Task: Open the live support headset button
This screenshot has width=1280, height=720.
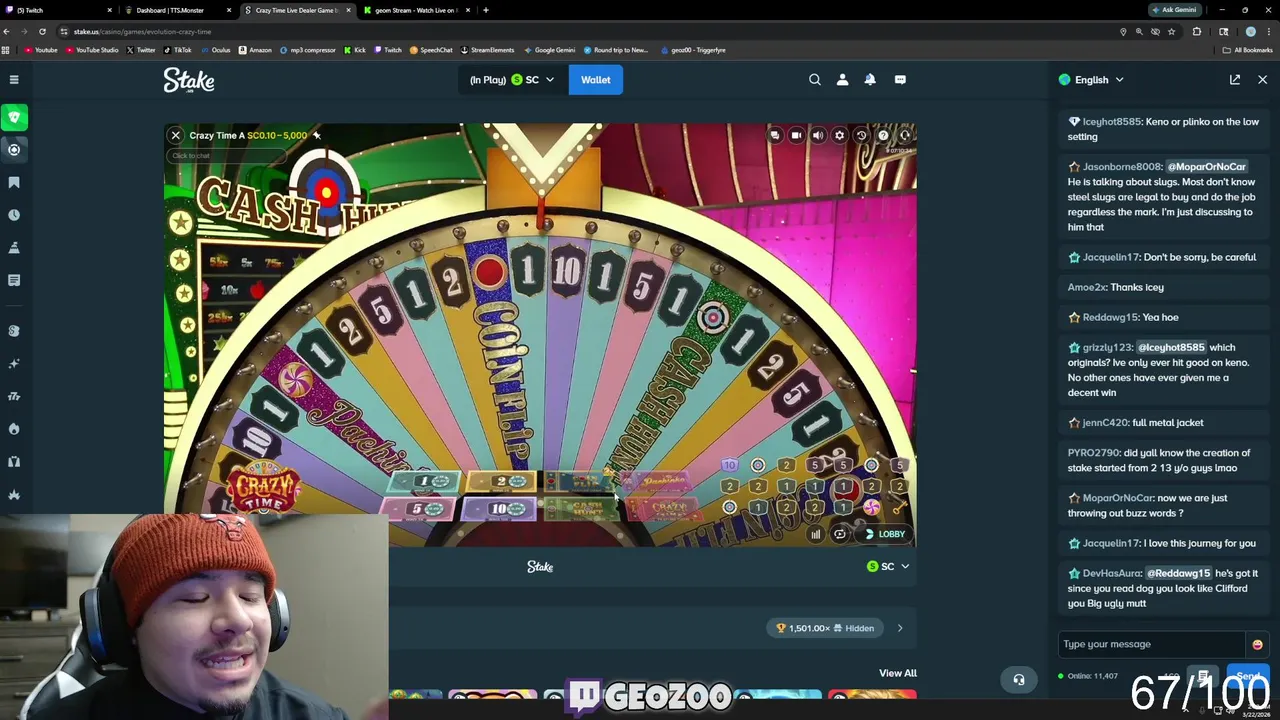Action: tap(1019, 680)
